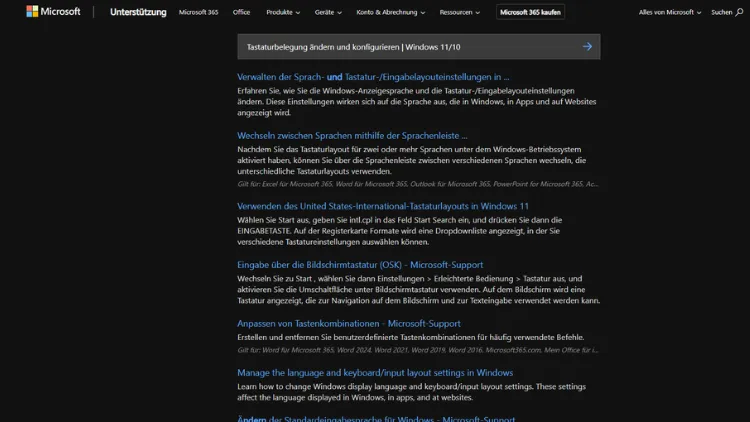Click description text starting 'Erfahren Sie, wie Sie'

tap(417, 101)
